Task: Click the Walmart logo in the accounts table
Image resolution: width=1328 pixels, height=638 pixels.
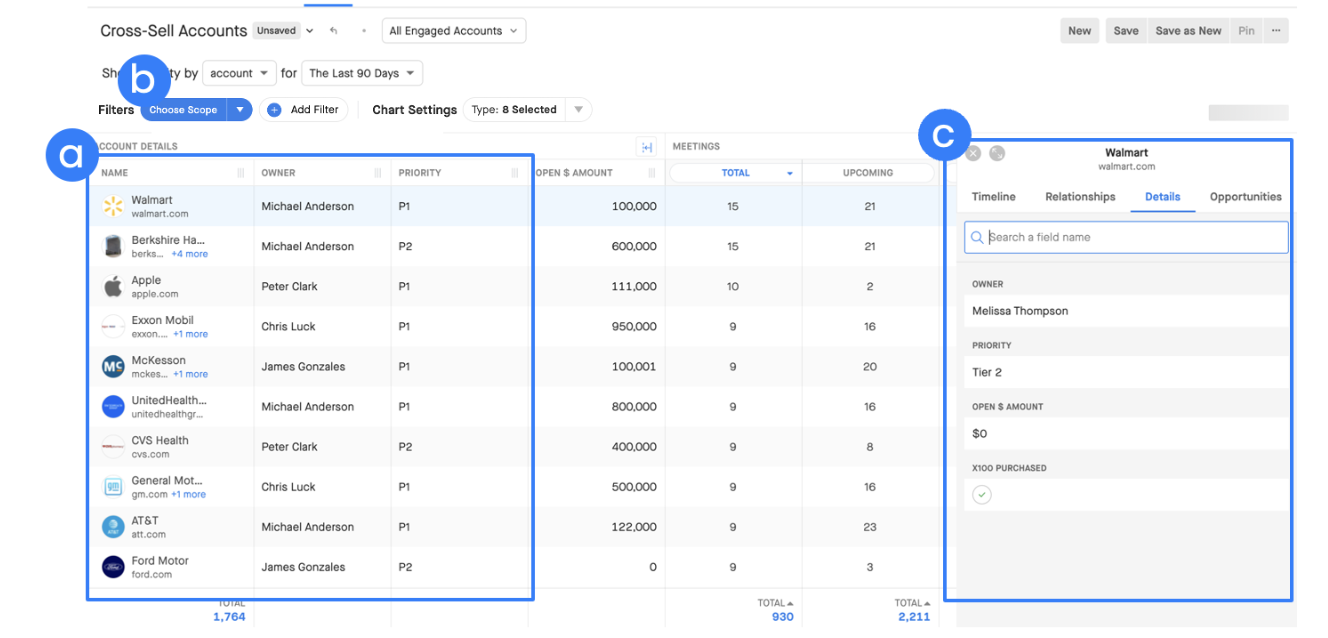Action: coord(113,206)
